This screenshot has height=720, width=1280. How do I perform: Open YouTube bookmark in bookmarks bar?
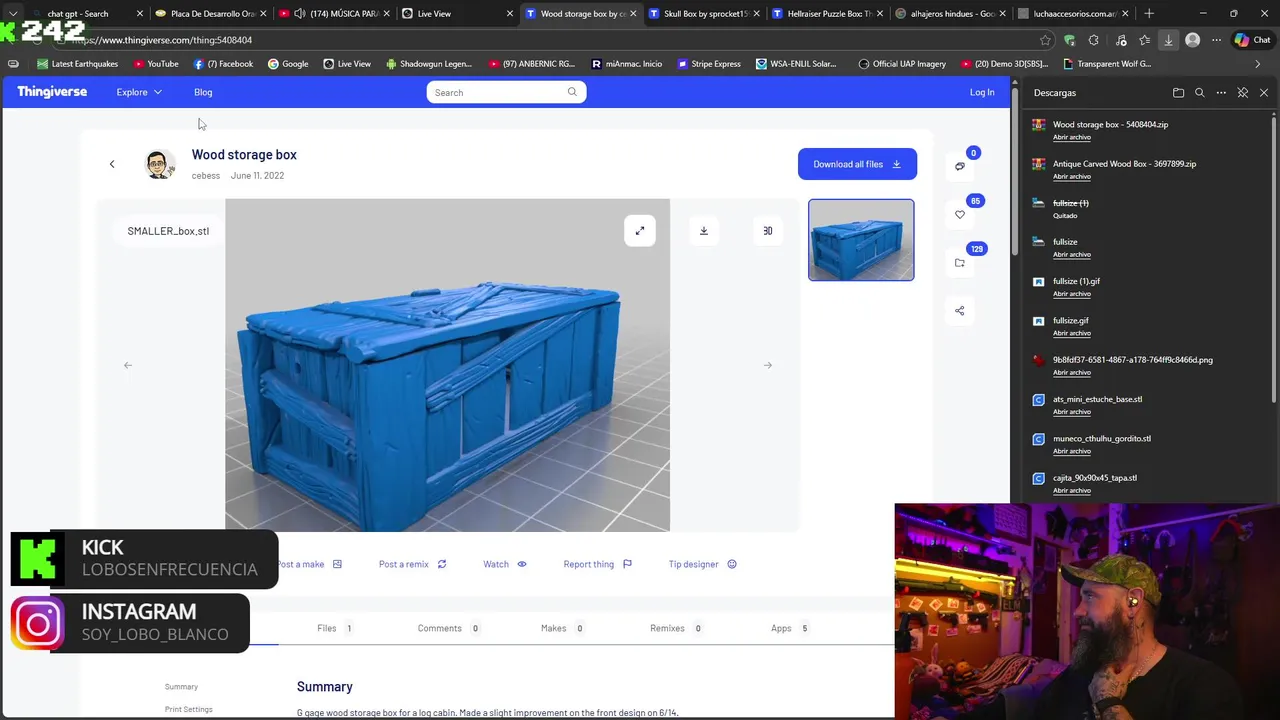pyautogui.click(x=154, y=64)
